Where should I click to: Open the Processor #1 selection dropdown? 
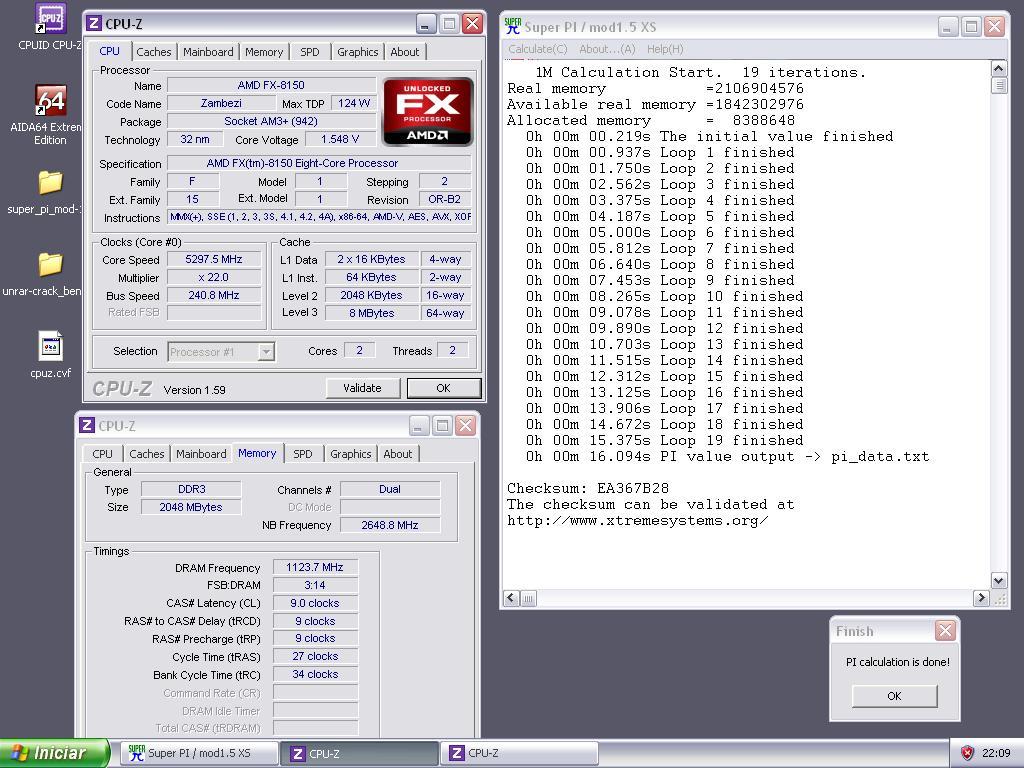tap(221, 351)
